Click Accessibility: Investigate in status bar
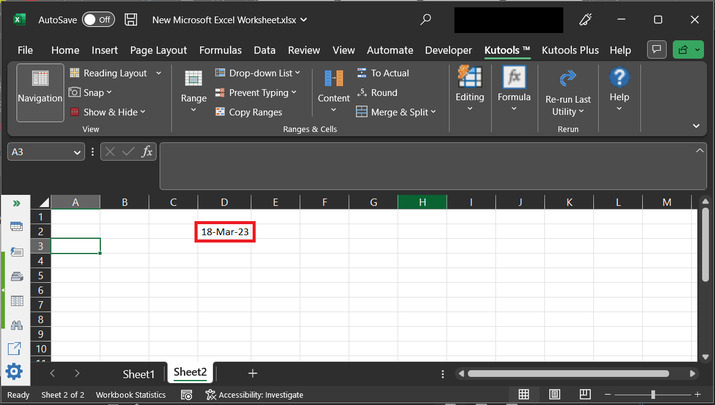Screen dimensions: 715x405 (x=253, y=395)
